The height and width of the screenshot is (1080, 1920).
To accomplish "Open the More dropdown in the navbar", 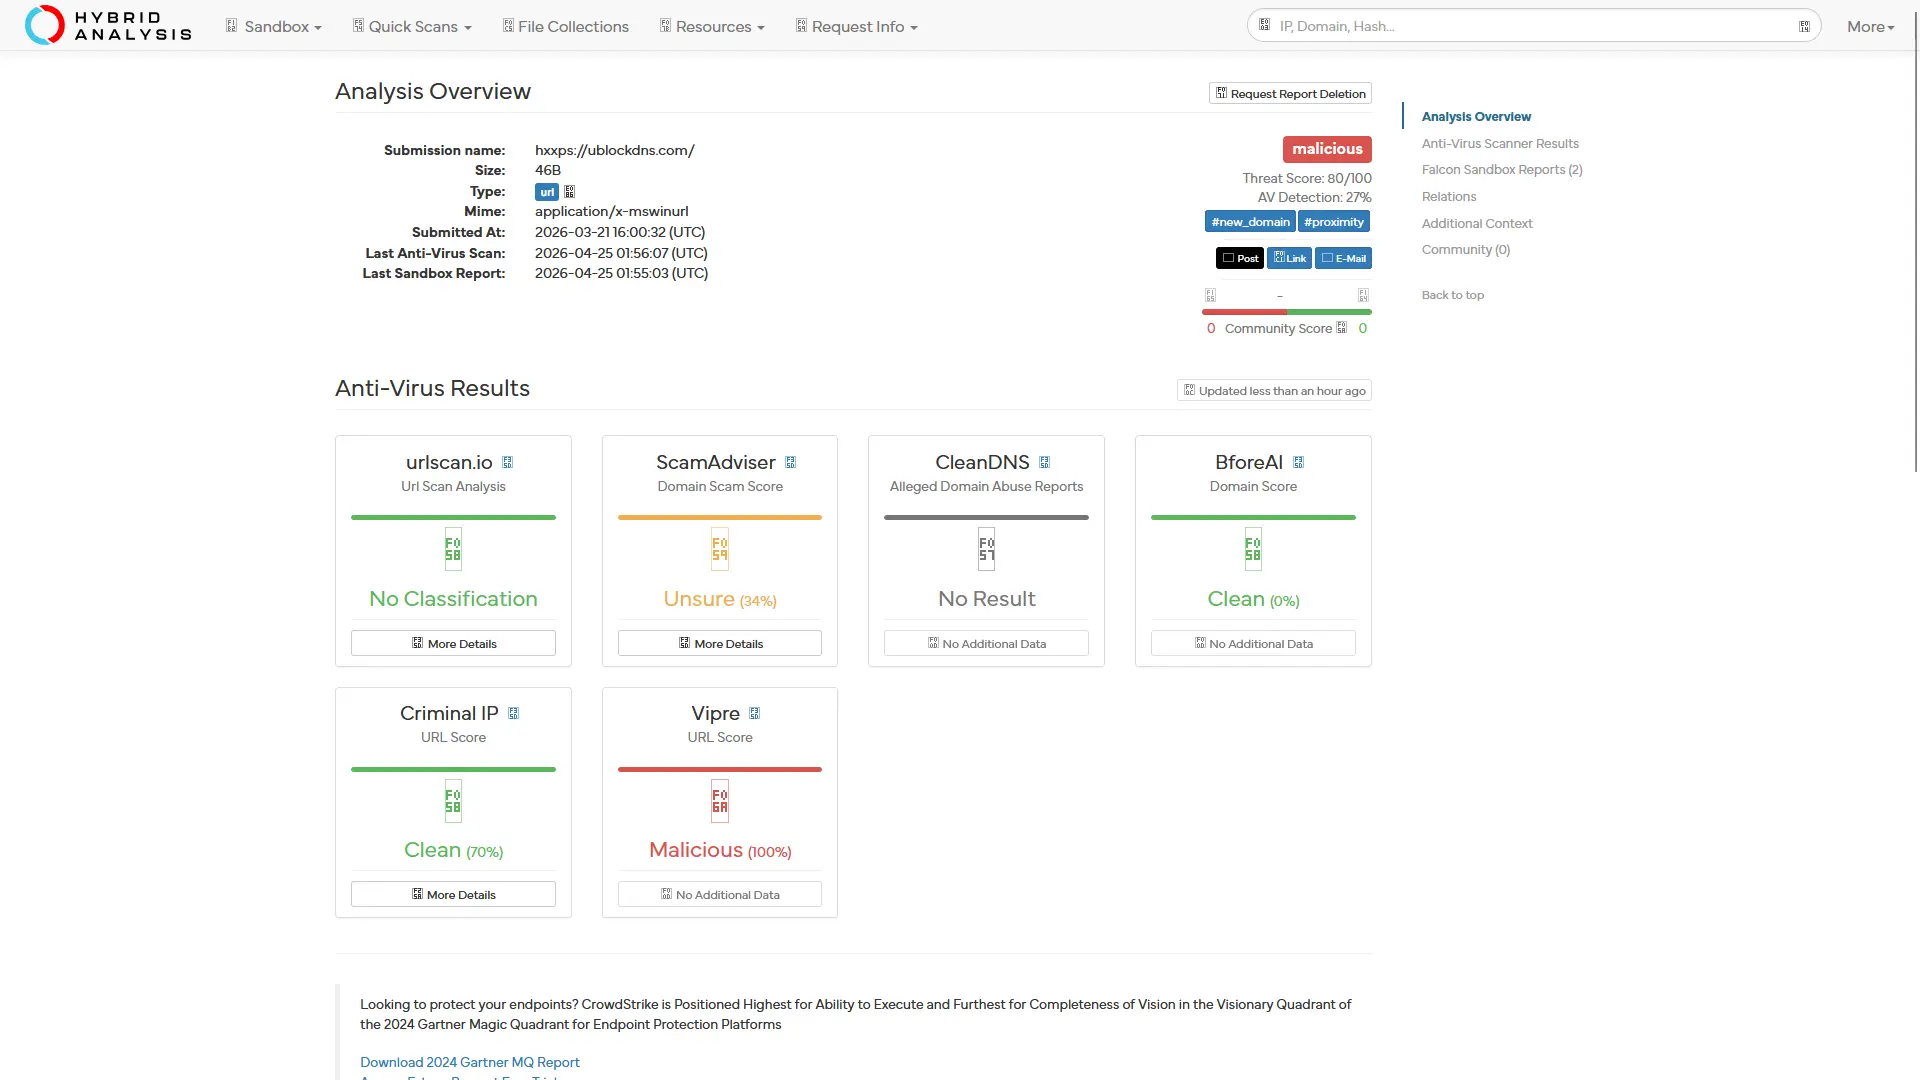I will coord(1870,27).
